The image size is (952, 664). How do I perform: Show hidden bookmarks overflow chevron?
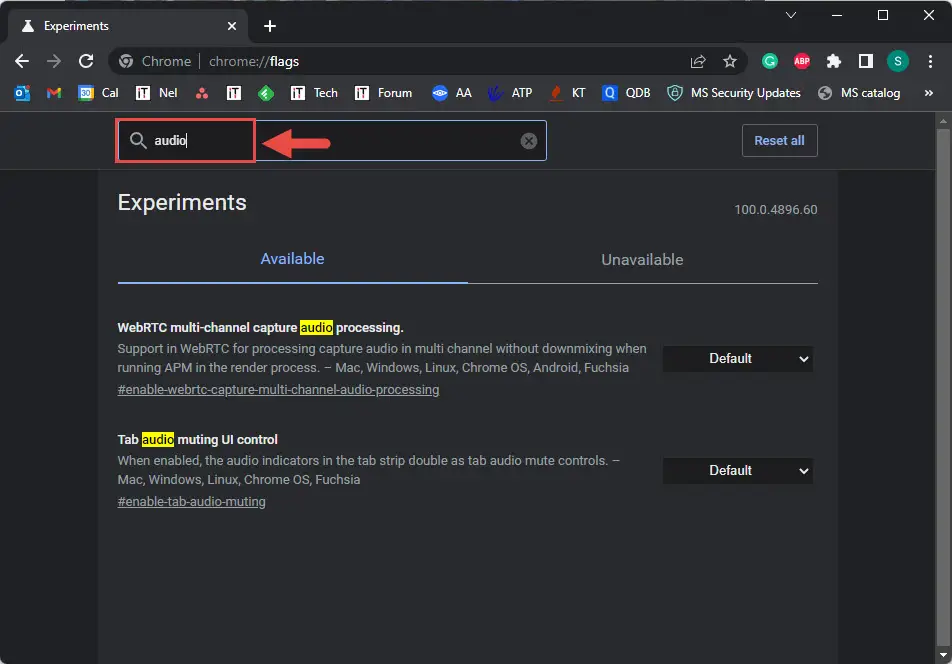point(928,93)
